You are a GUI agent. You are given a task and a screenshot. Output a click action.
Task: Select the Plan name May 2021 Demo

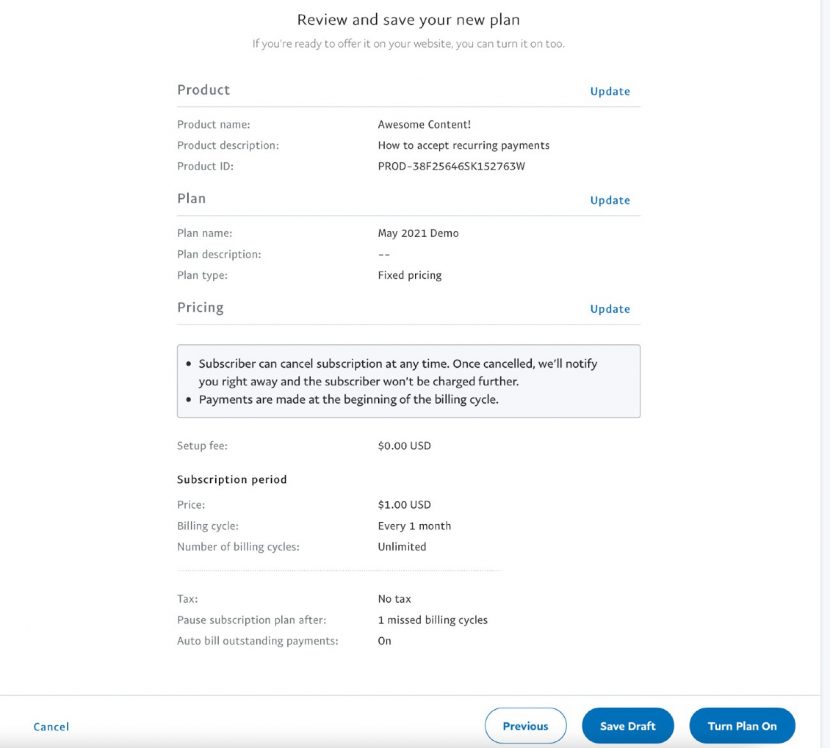[x=417, y=233]
